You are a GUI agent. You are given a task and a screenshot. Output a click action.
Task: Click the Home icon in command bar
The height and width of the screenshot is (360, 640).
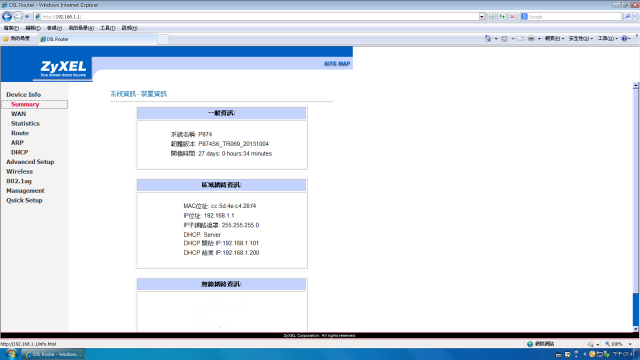[488, 38]
